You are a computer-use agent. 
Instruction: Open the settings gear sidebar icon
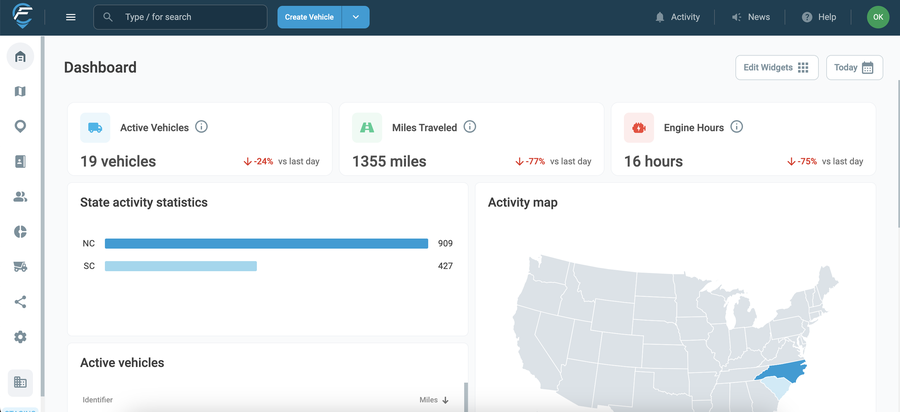coord(20,337)
